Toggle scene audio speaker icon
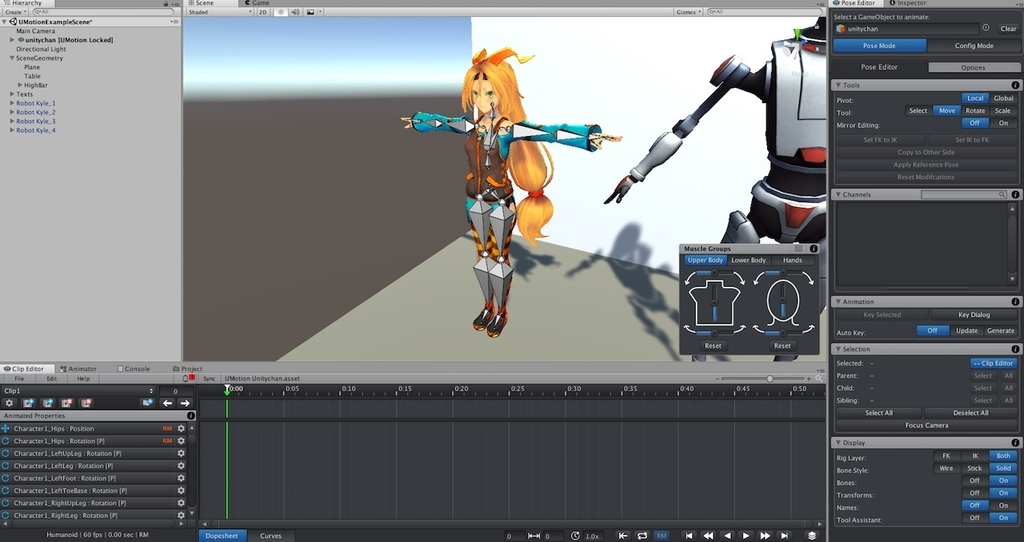Image resolution: width=1024 pixels, height=542 pixels. click(x=295, y=12)
